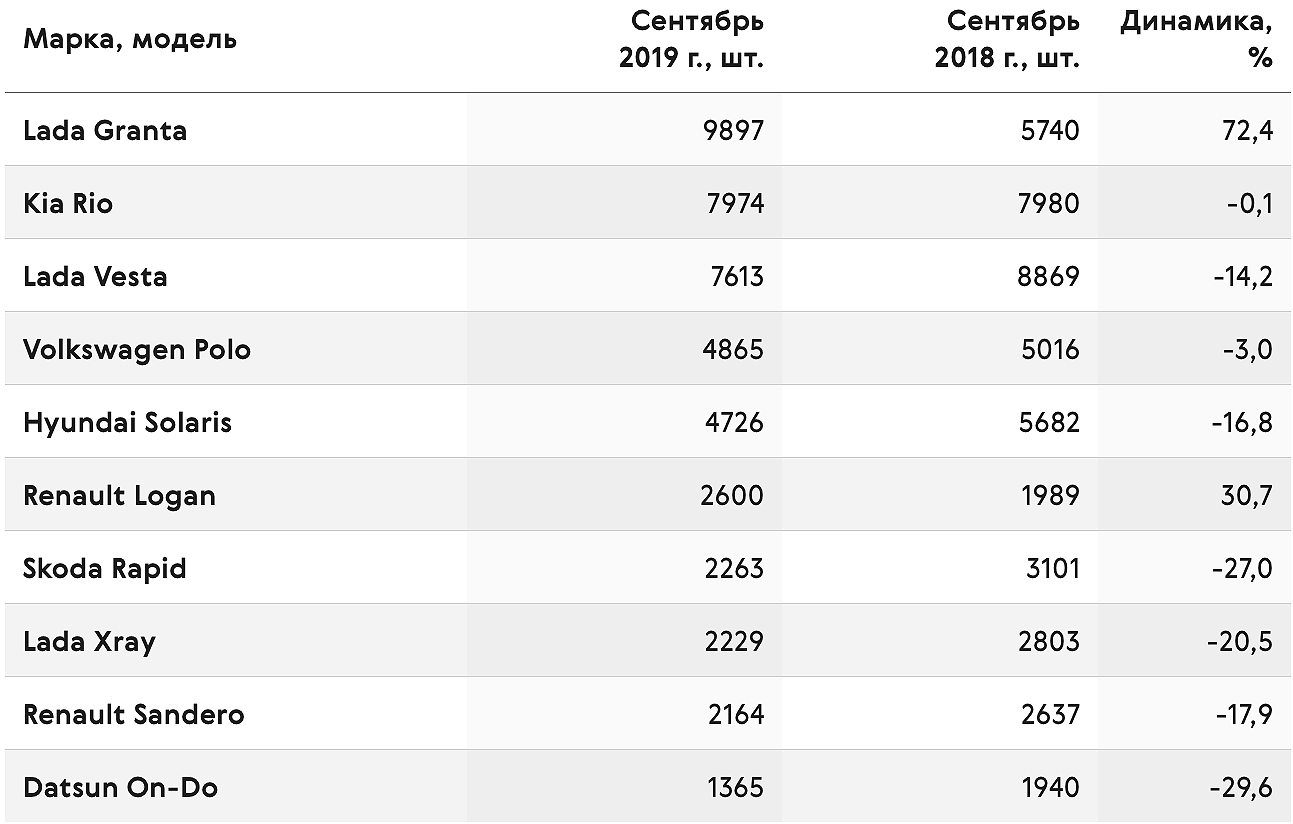The image size is (1293, 824).
Task: Select the 1940 value for Datsun On-Do
Action: pyautogui.click(x=1050, y=787)
